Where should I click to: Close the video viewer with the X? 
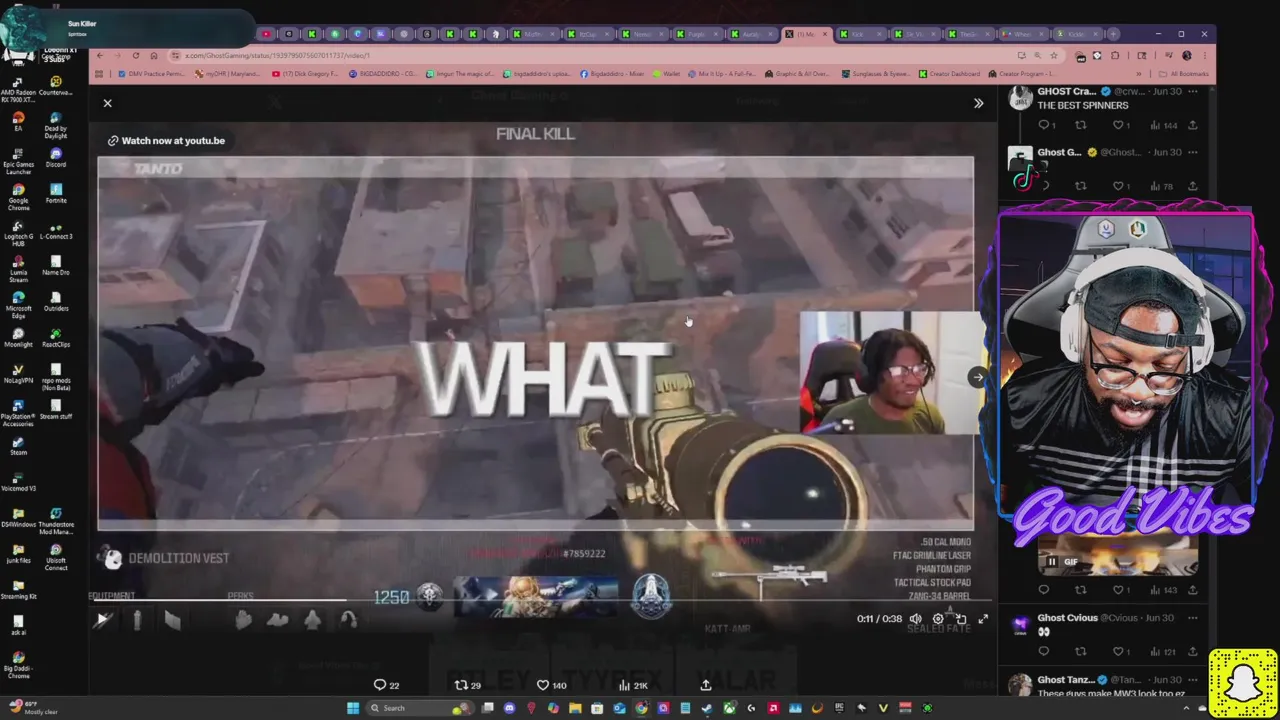click(108, 103)
